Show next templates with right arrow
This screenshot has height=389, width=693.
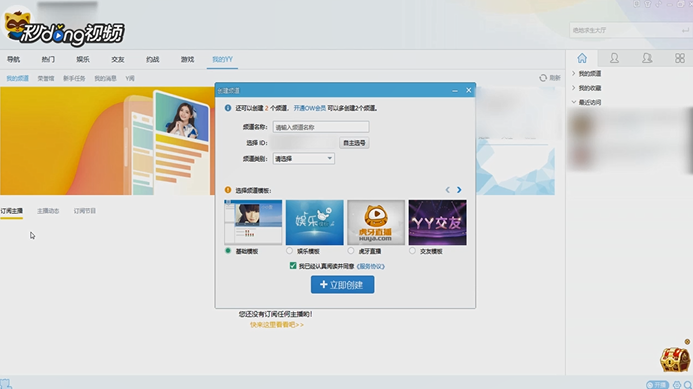(459, 190)
